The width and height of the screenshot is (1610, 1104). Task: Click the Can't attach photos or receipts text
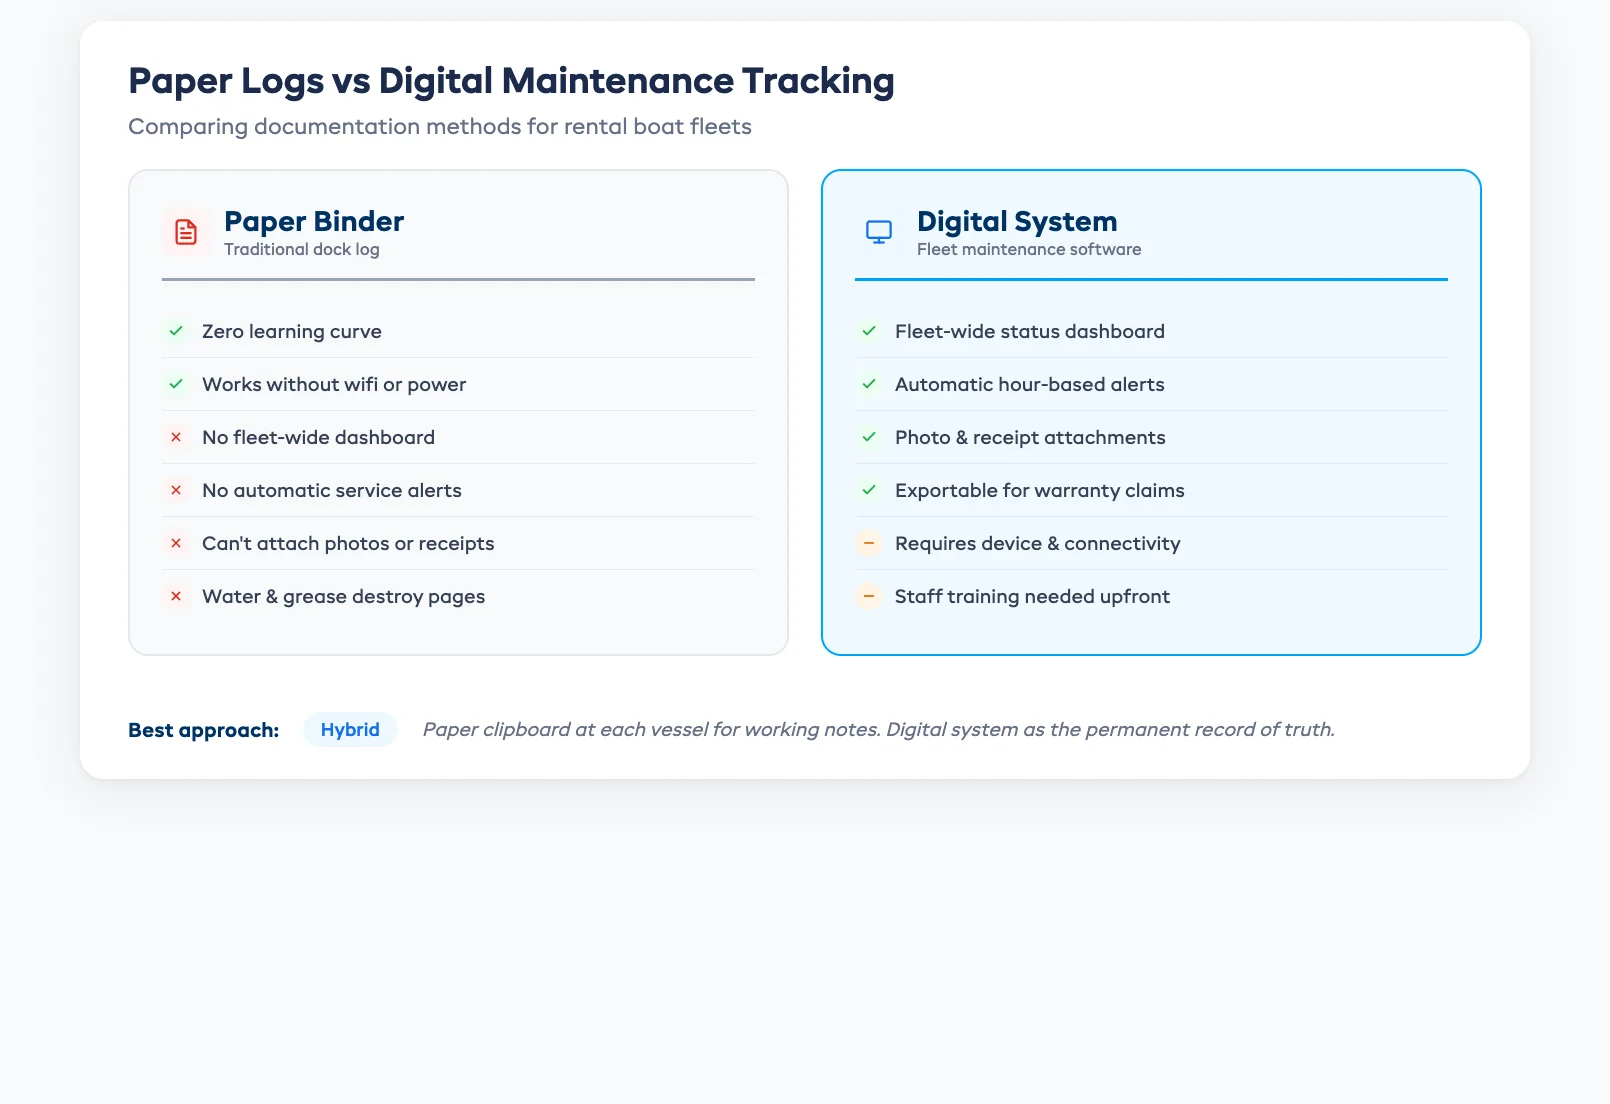tap(348, 543)
